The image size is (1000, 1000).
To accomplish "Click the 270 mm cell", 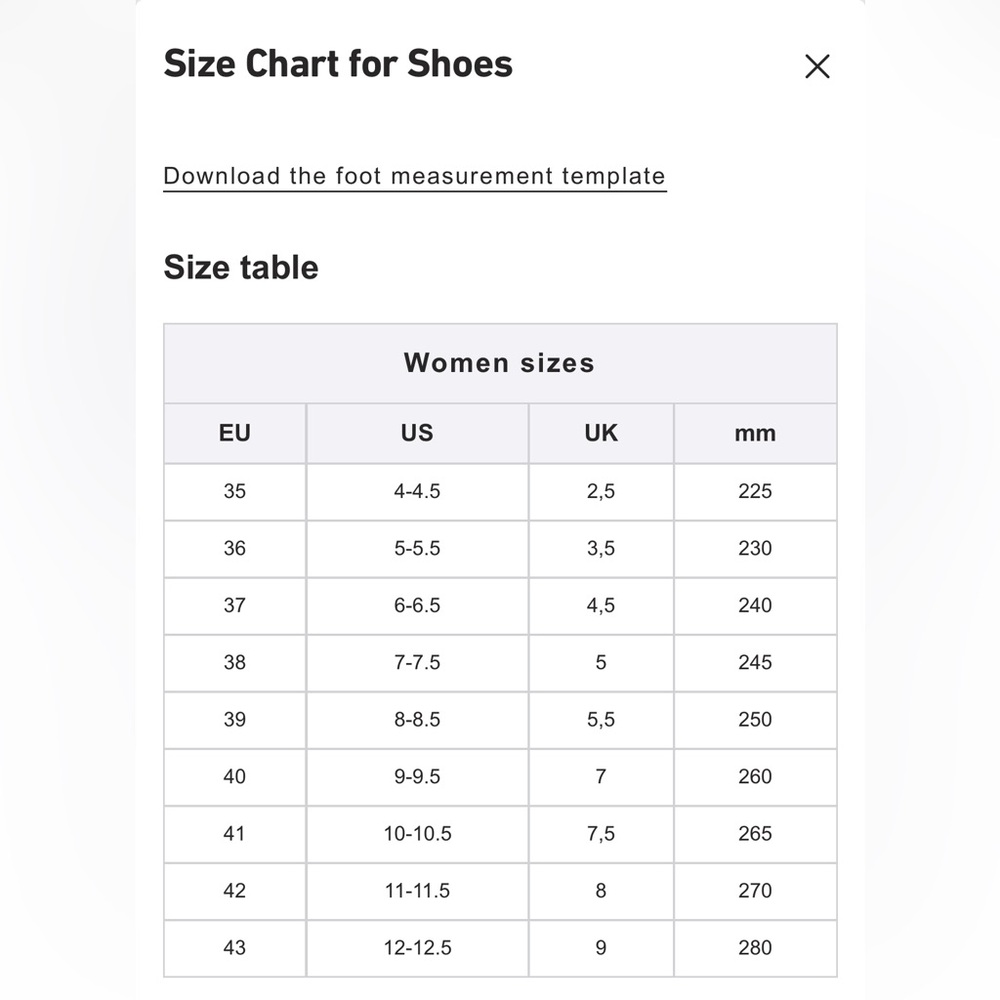I will coord(755,891).
